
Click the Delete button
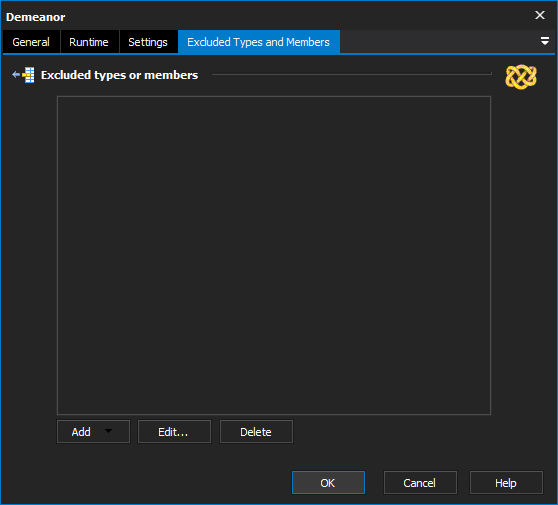pyautogui.click(x=256, y=432)
